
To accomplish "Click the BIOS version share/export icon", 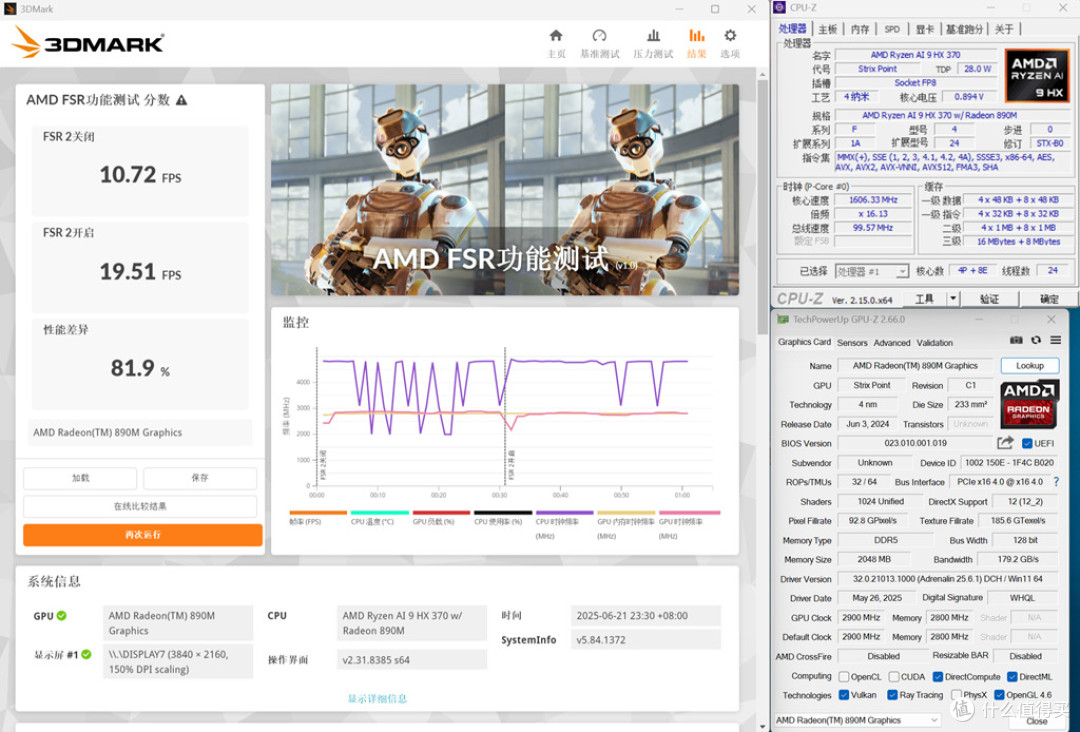I will click(x=1005, y=443).
